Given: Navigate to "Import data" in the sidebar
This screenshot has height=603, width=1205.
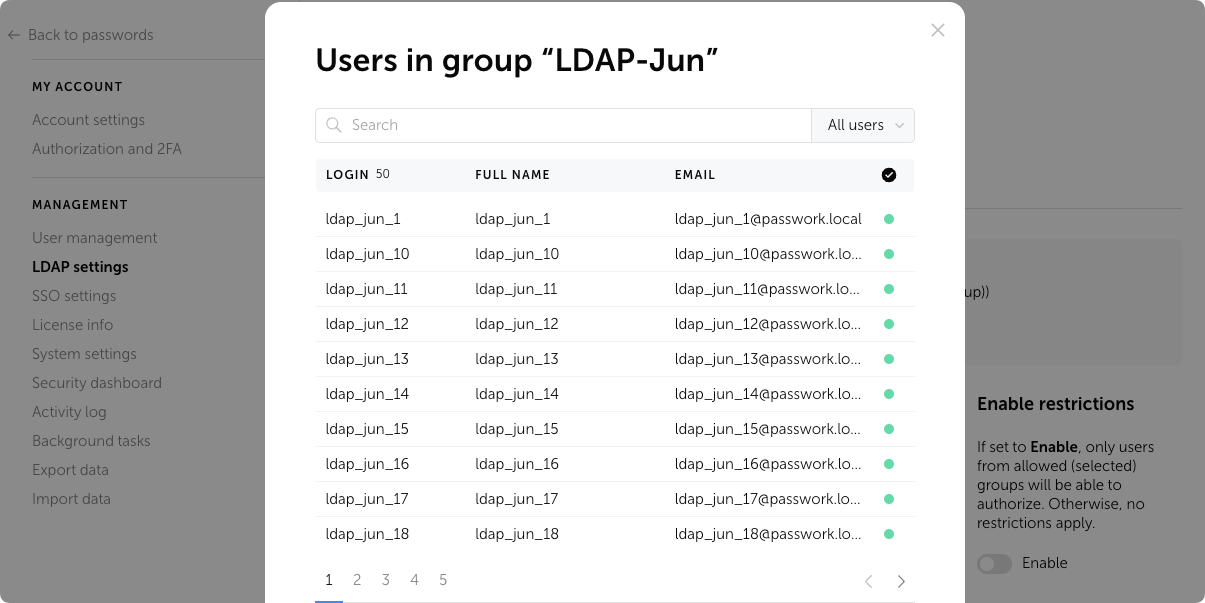Looking at the screenshot, I should pyautogui.click(x=70, y=498).
